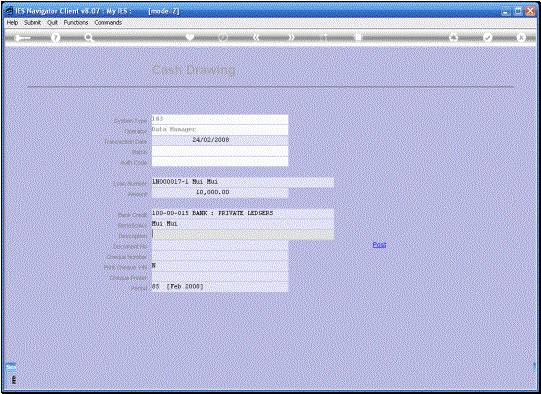The image size is (541, 394).
Task: Click the key icon in the toolbar
Action: pos(22,38)
